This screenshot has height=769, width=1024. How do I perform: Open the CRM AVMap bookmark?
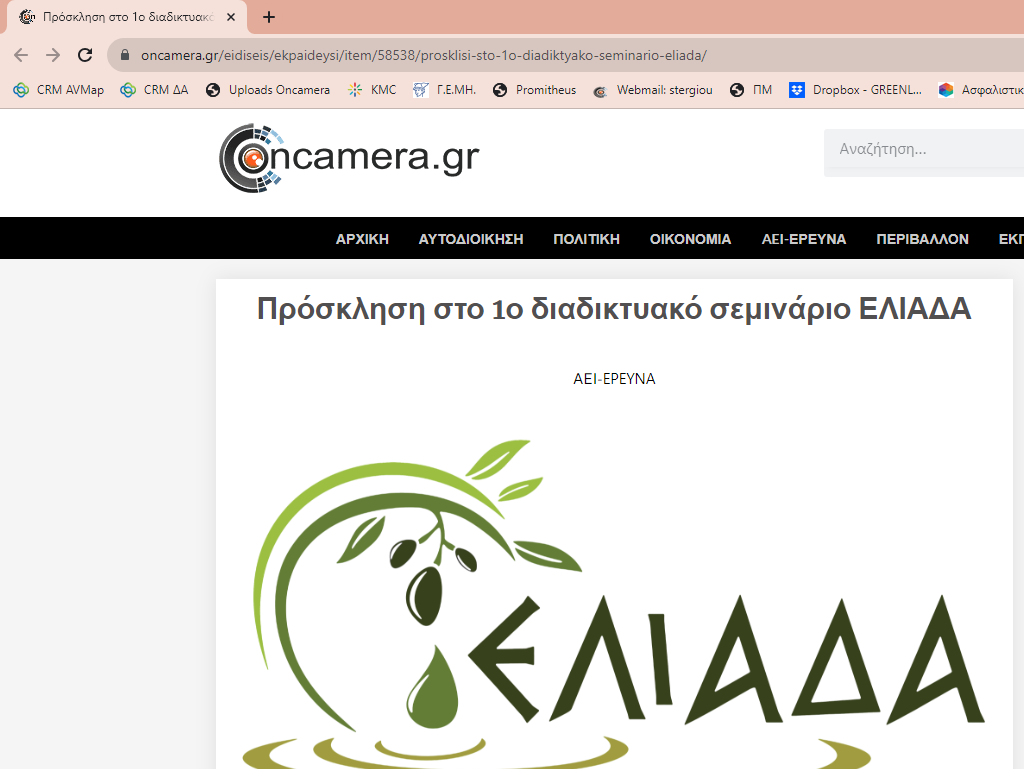coord(58,90)
